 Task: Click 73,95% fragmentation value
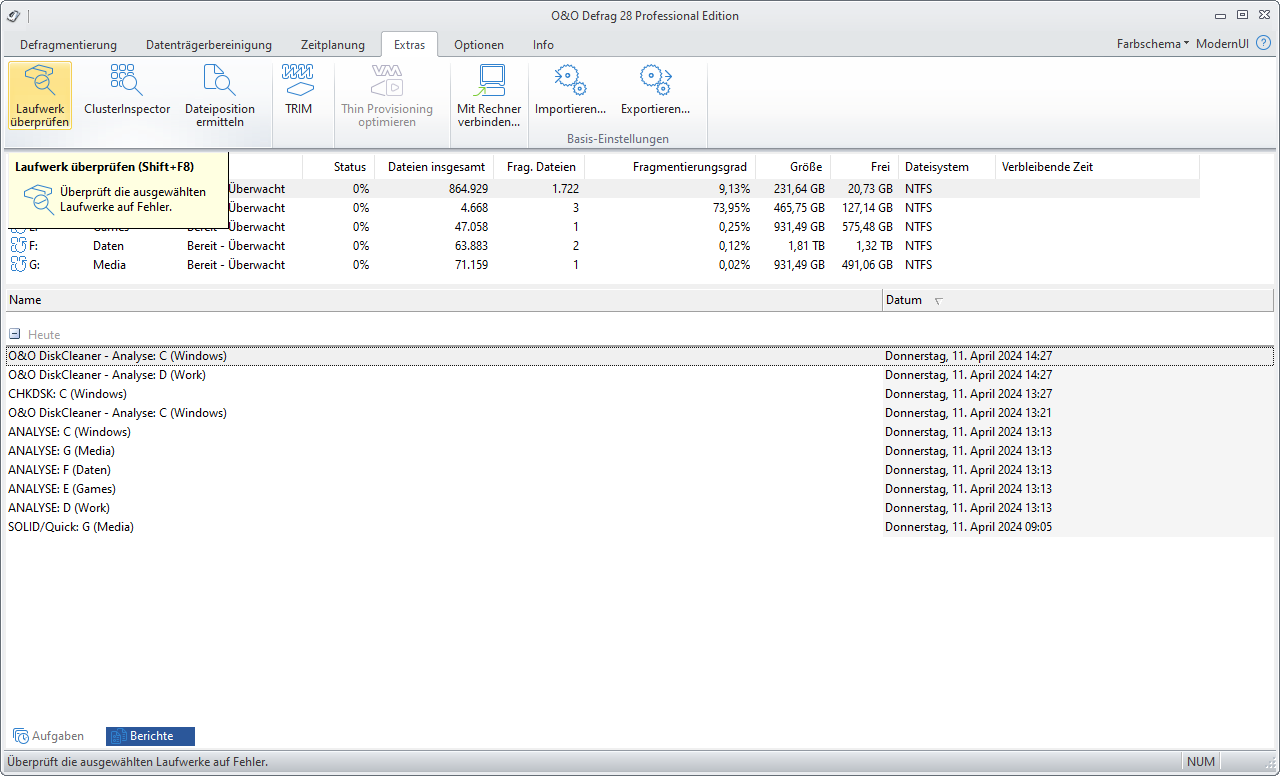point(731,208)
